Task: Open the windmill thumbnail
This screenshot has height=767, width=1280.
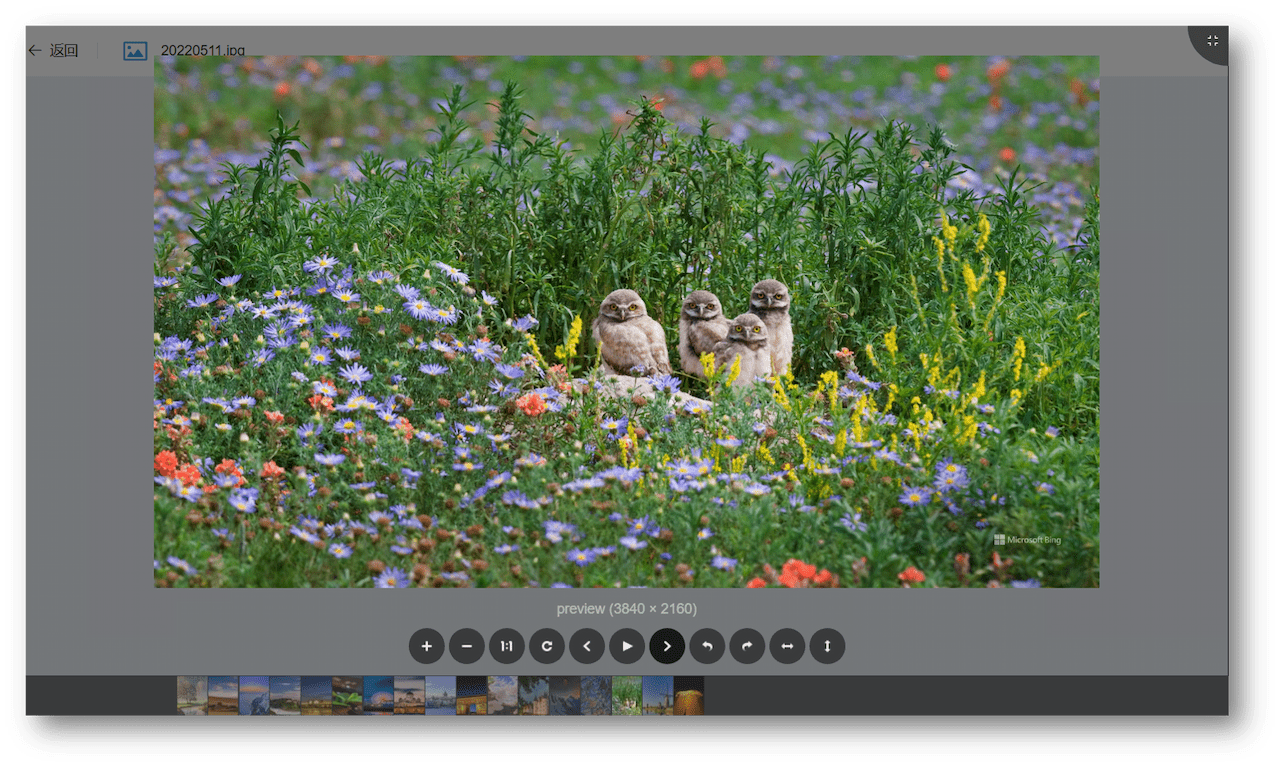Action: pyautogui.click(x=658, y=695)
